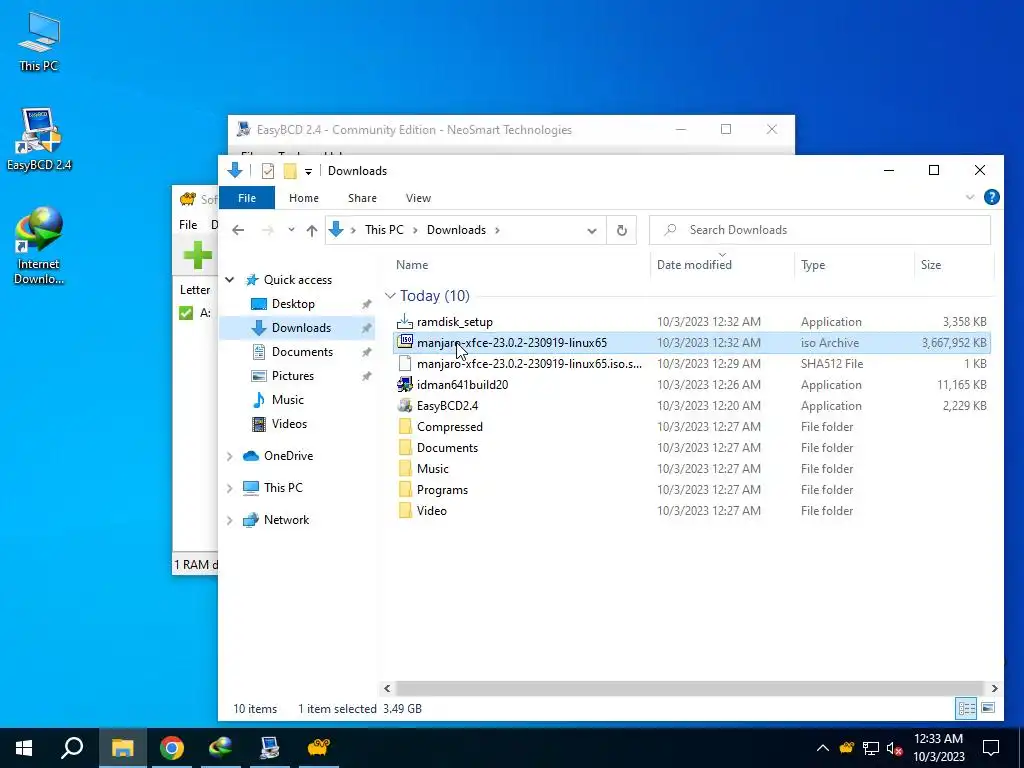The width and height of the screenshot is (1024, 768).
Task: Open Customize Quick Access Toolbar dropdown
Action: (308, 172)
